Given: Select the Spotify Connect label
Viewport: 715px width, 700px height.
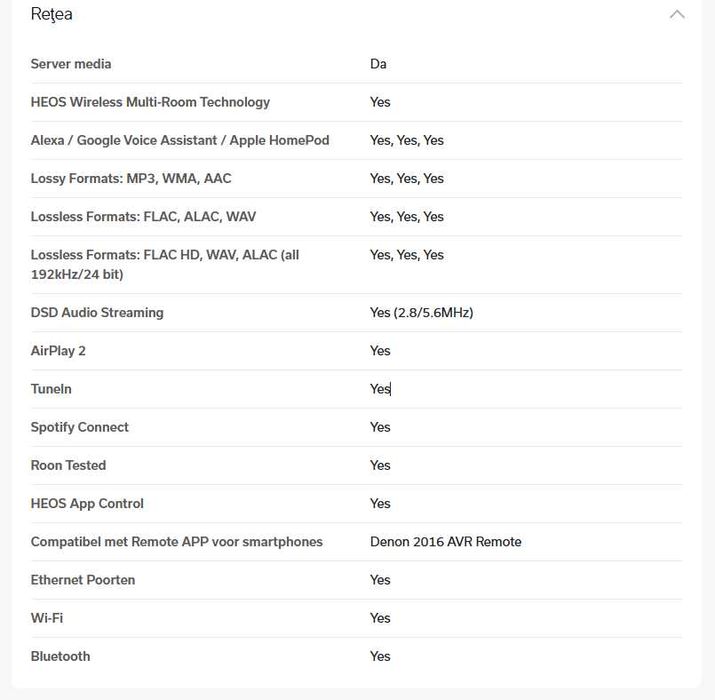Looking at the screenshot, I should coord(80,427).
